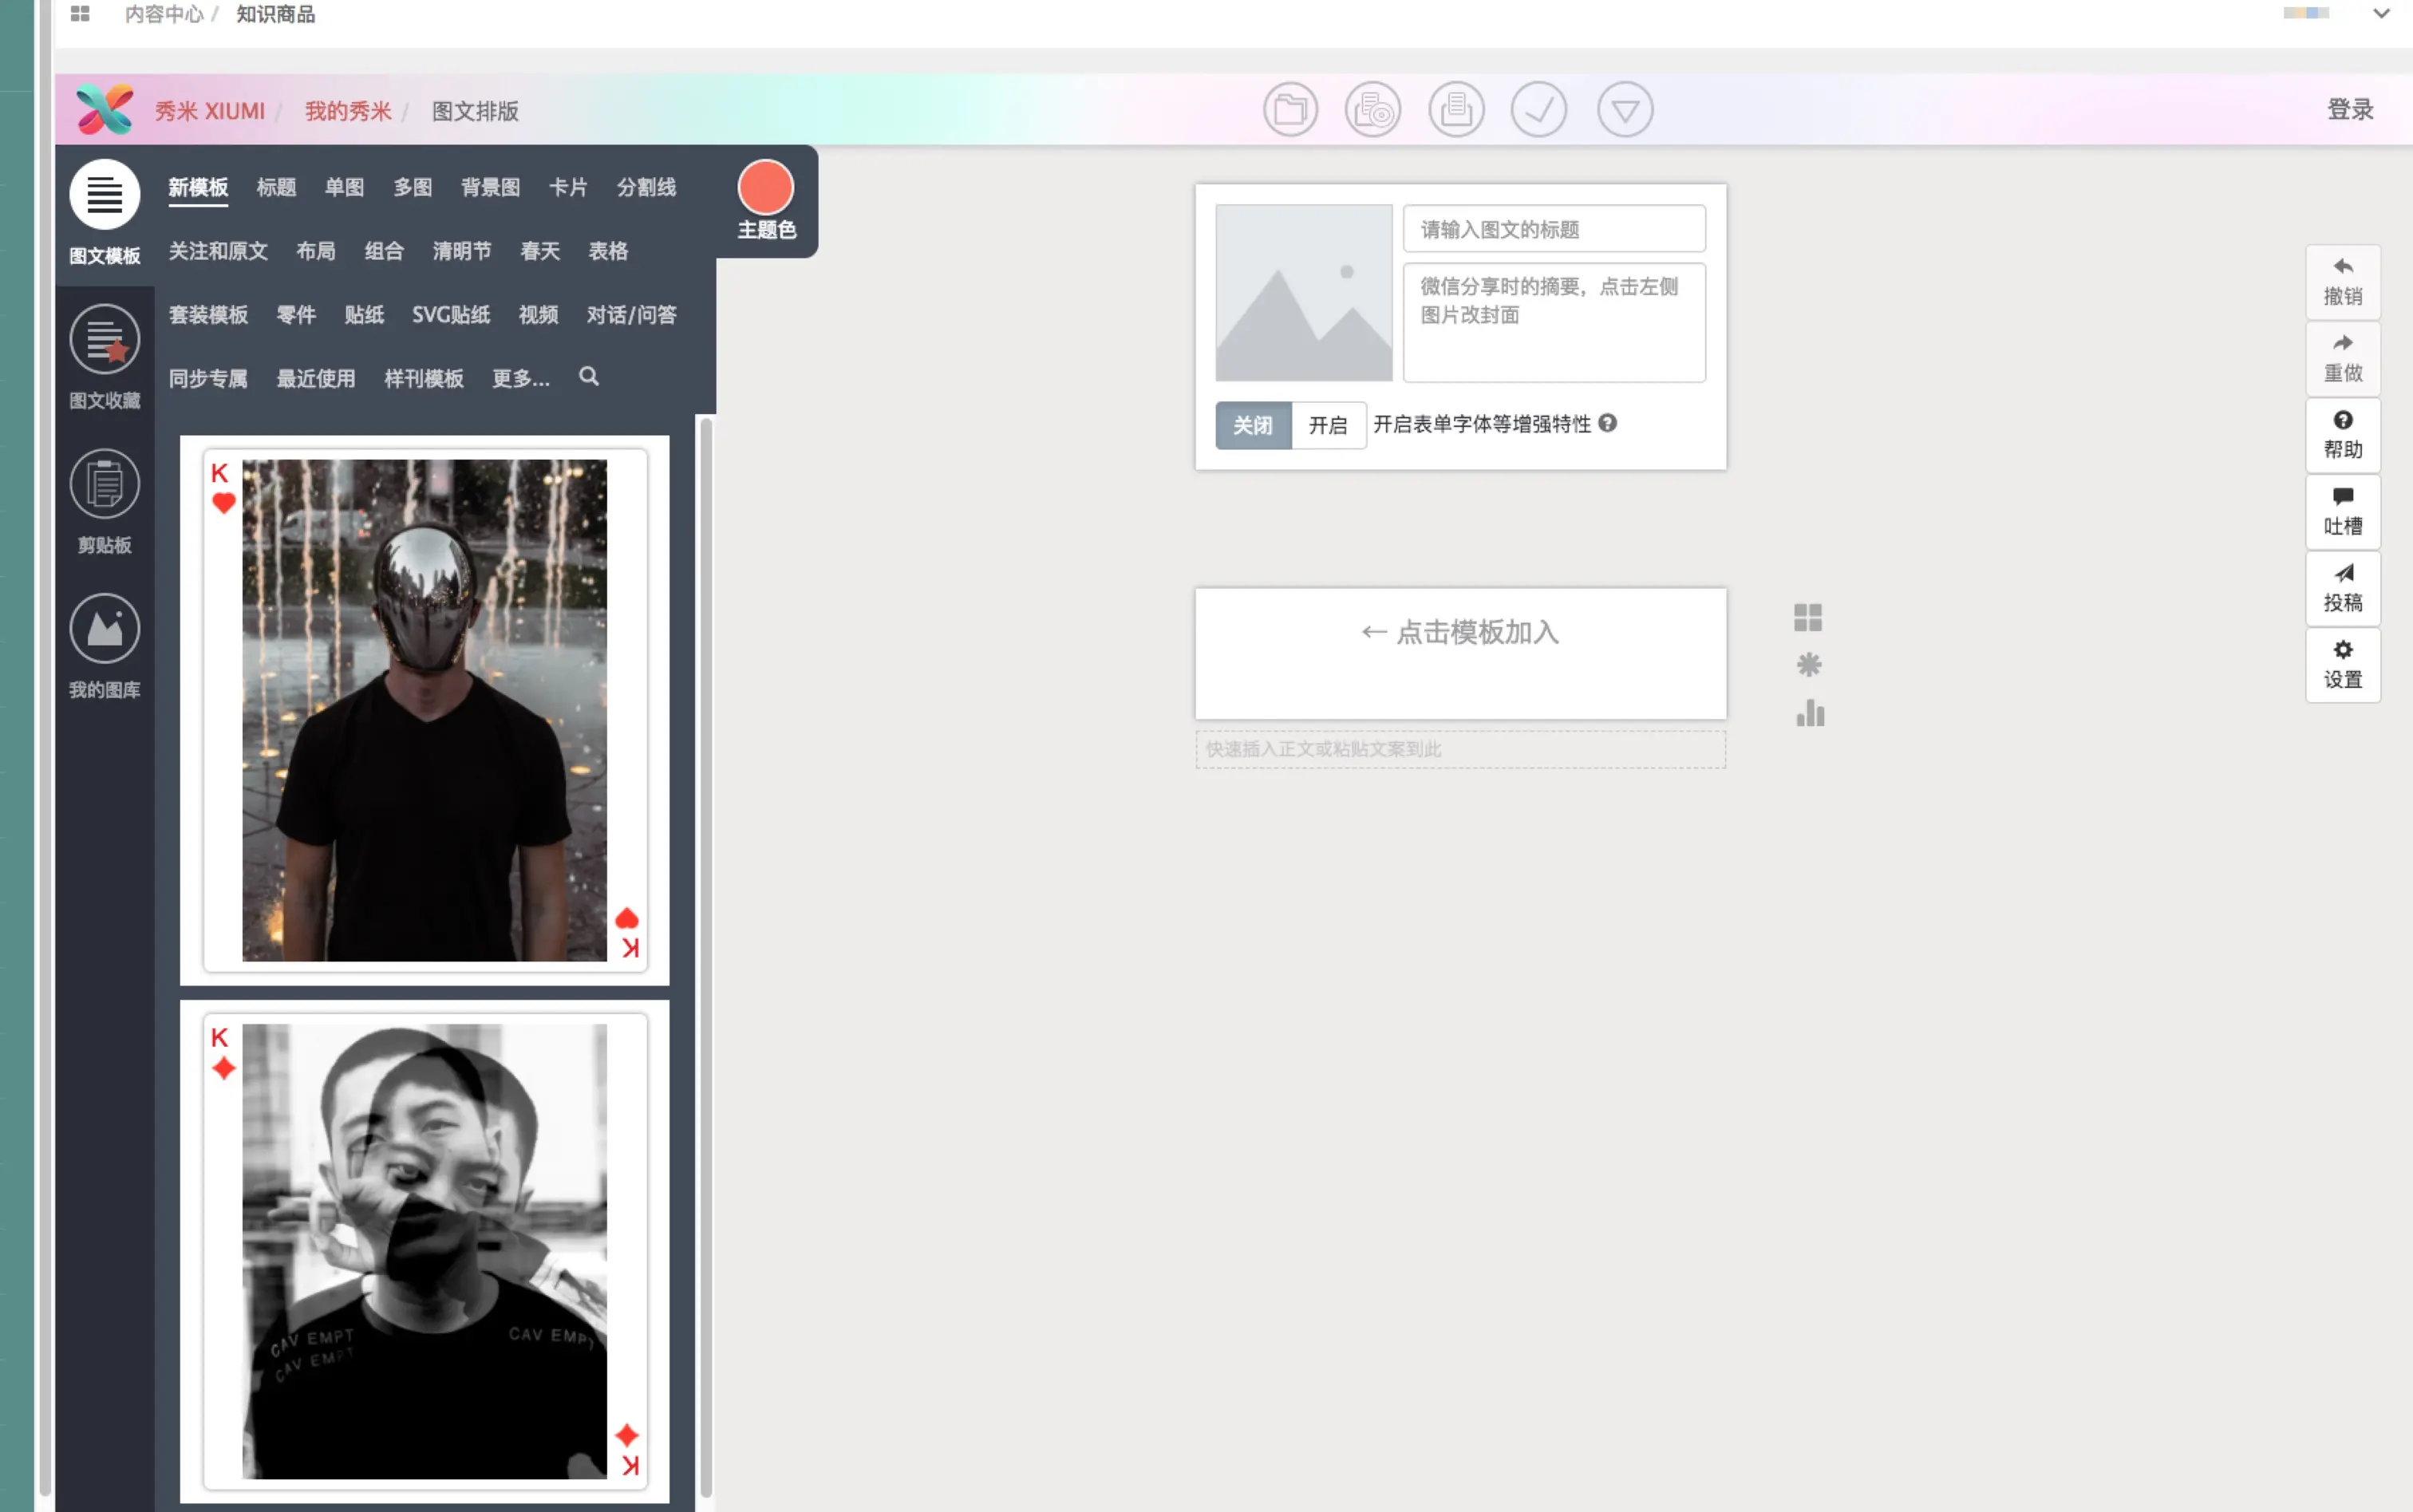Open the account chevron at top right
Image resolution: width=2413 pixels, height=1512 pixels.
click(x=2381, y=14)
